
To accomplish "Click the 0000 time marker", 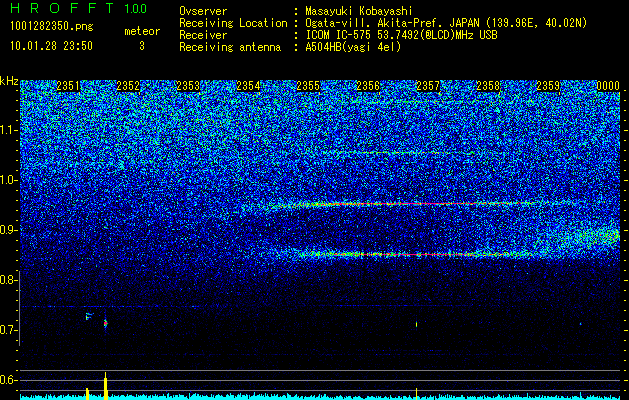I will pos(608,86).
